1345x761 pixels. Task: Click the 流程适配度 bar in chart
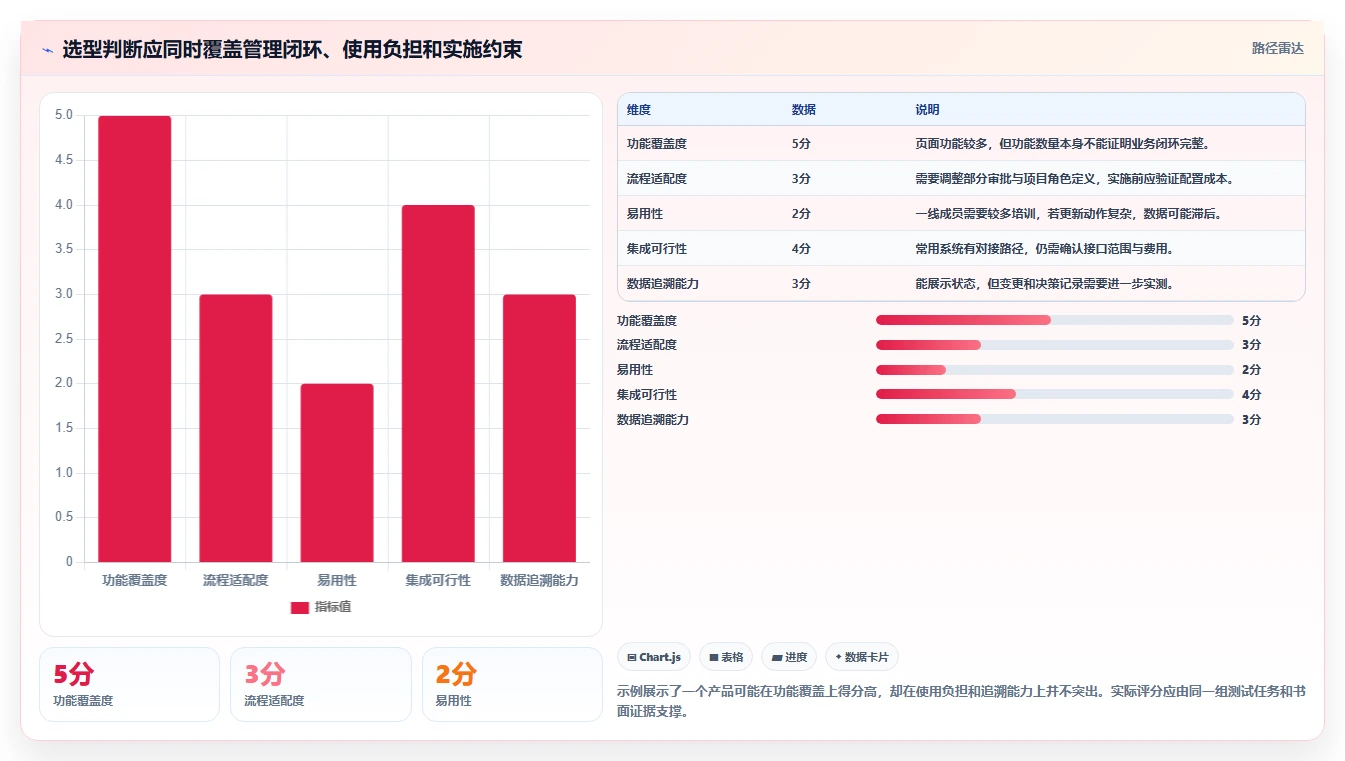tap(236, 428)
